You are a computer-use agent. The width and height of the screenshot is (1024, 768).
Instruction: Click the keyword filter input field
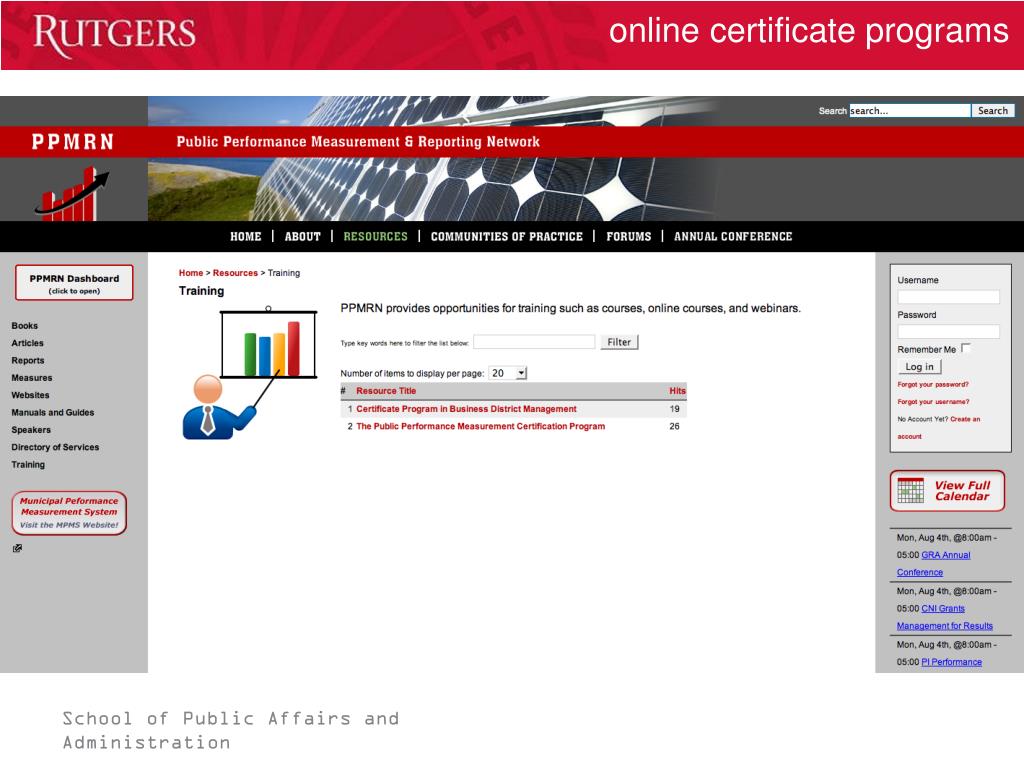pyautogui.click(x=534, y=342)
